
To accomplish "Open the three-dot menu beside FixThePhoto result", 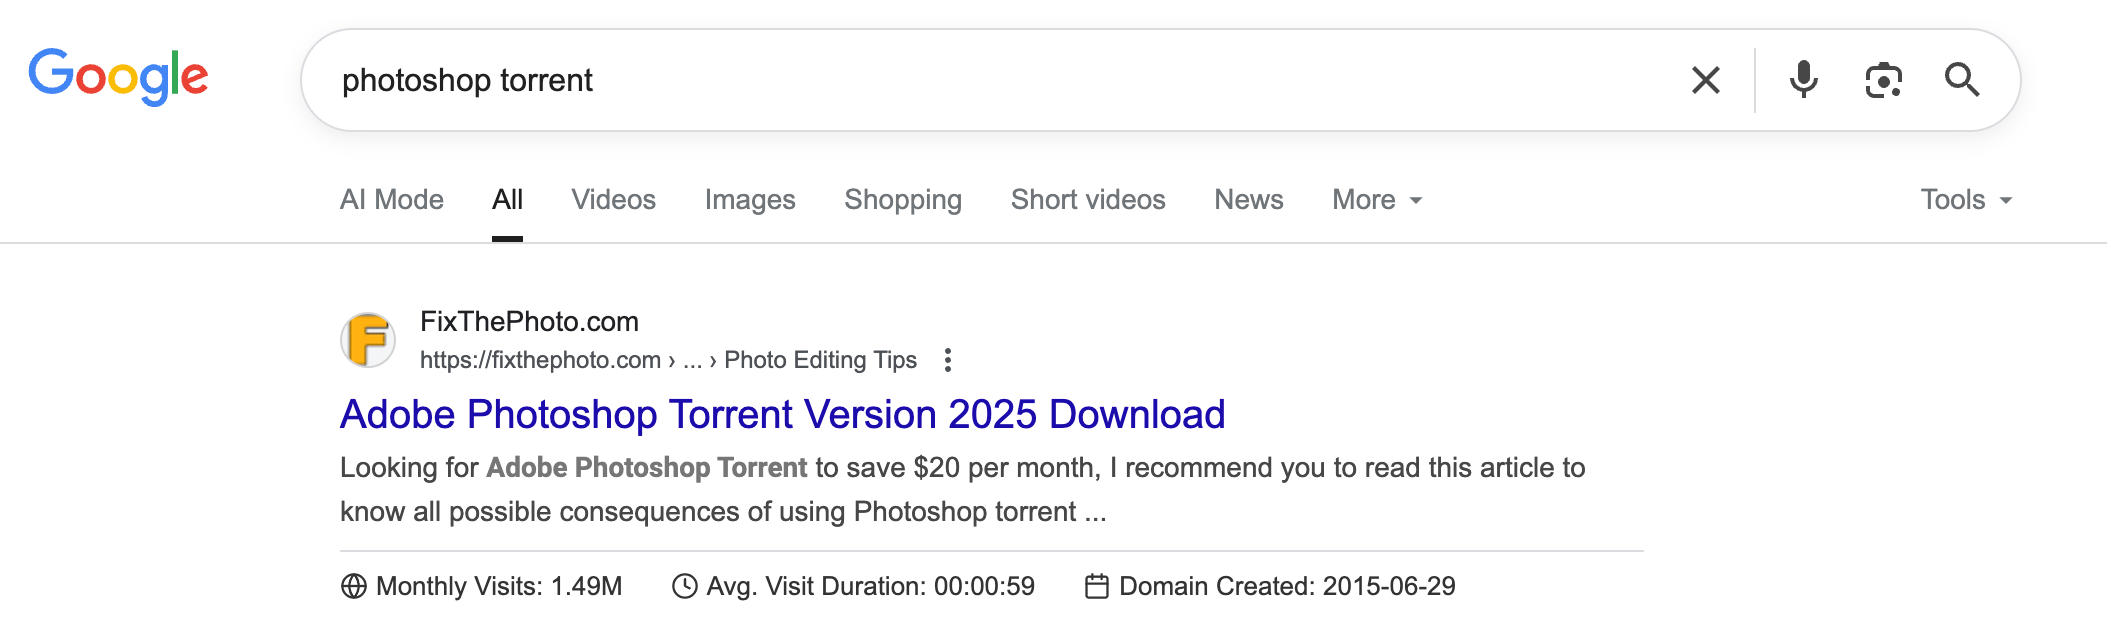I will coord(948,360).
